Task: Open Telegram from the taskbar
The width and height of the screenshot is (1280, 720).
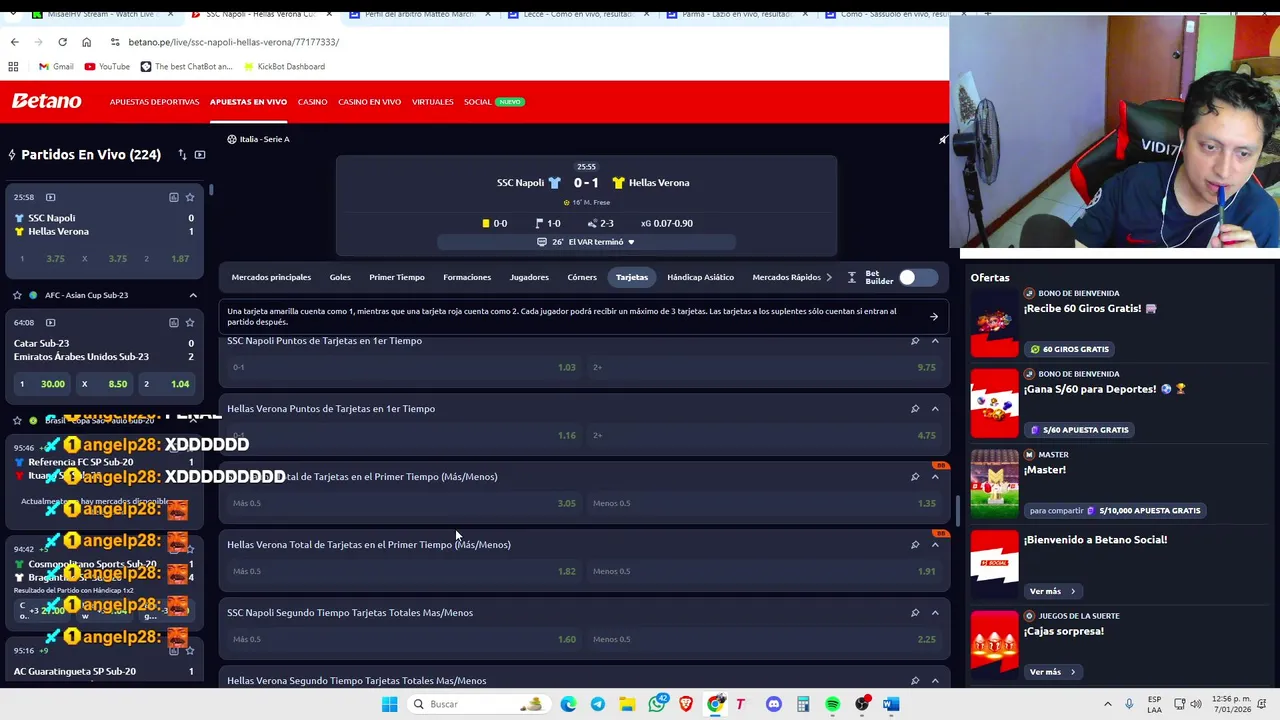Action: [597, 704]
